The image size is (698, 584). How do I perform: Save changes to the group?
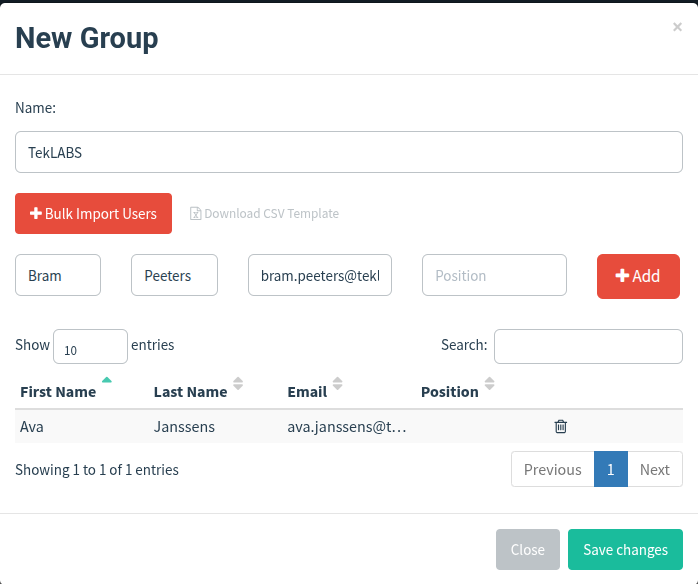click(x=625, y=550)
